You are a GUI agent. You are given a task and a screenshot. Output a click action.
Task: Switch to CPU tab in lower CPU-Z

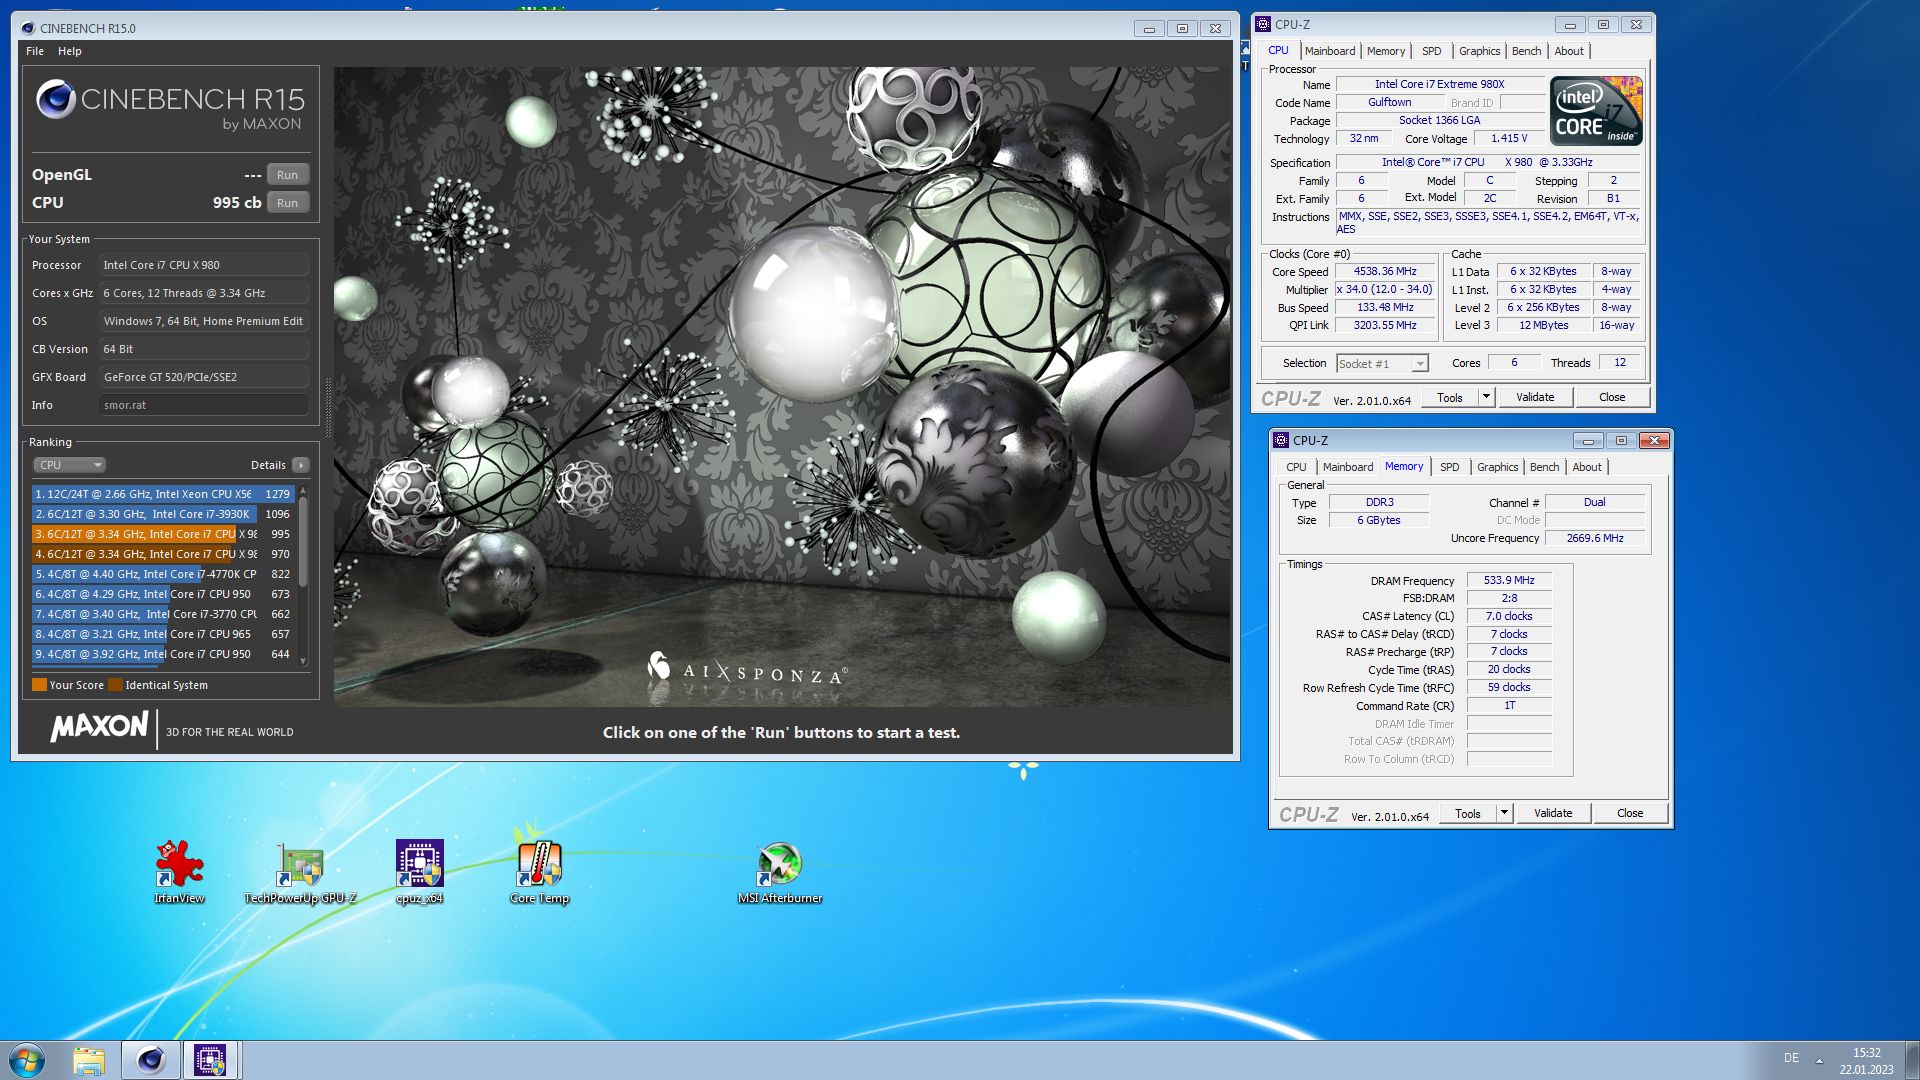pos(1296,467)
